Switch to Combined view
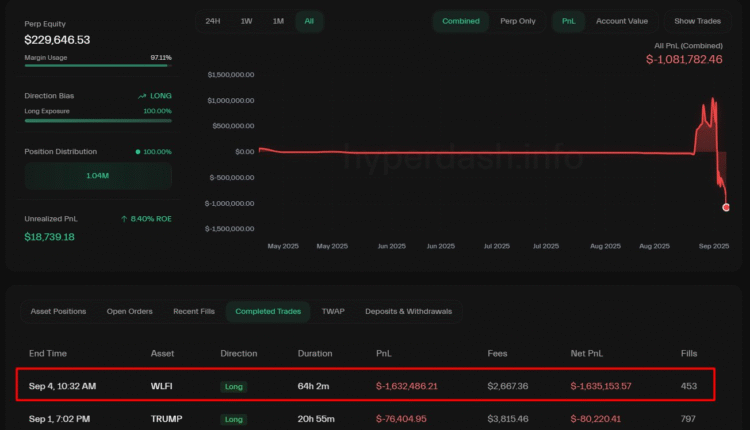Viewport: 750px width, 430px height. pyautogui.click(x=461, y=21)
